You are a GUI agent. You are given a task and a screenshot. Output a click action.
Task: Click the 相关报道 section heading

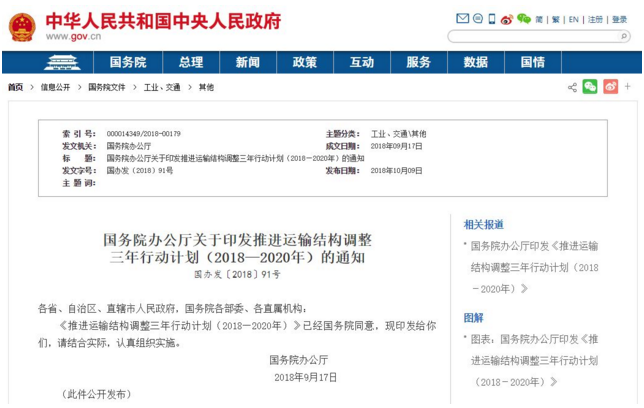click(x=483, y=225)
